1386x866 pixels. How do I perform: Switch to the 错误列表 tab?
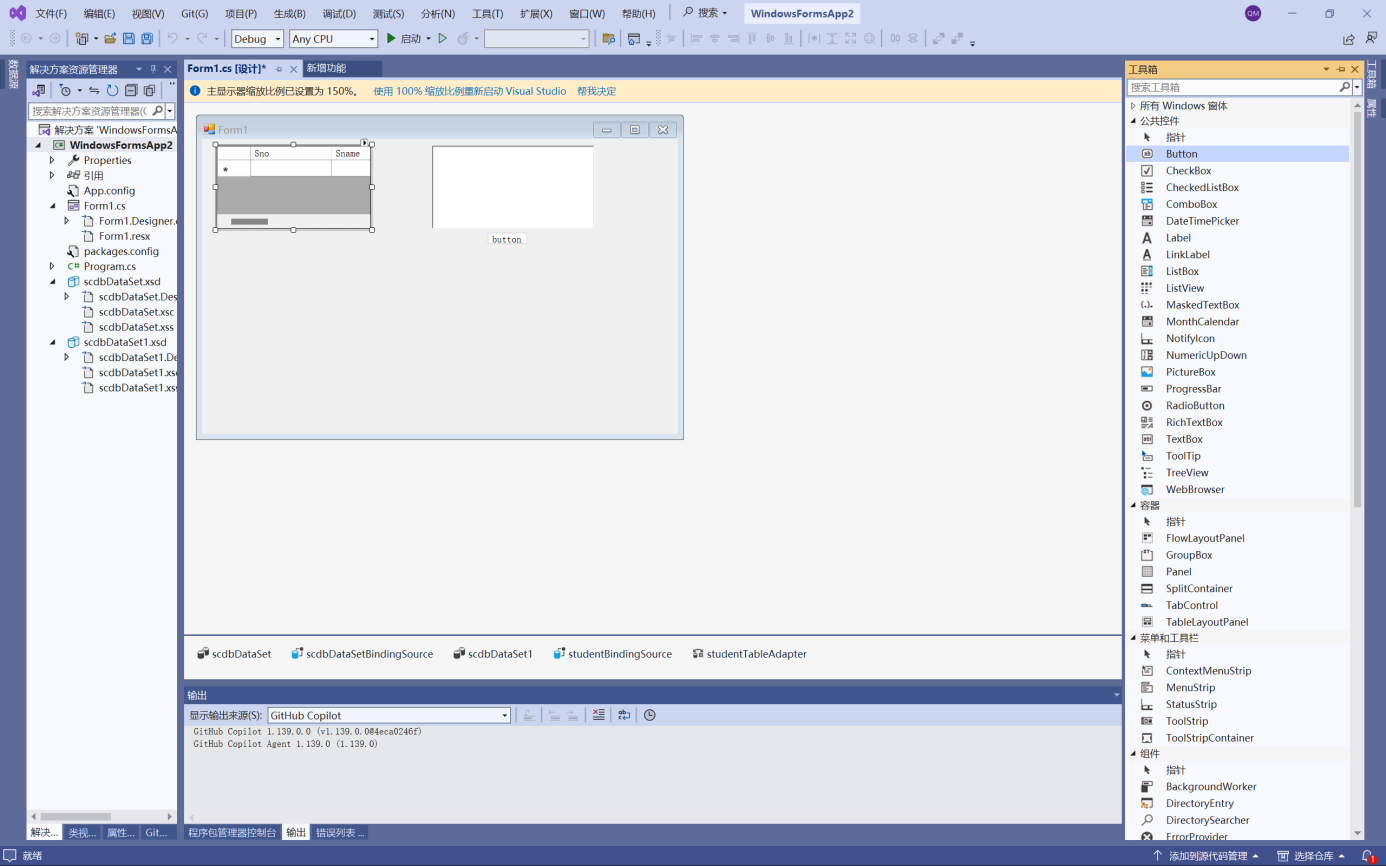[x=340, y=832]
